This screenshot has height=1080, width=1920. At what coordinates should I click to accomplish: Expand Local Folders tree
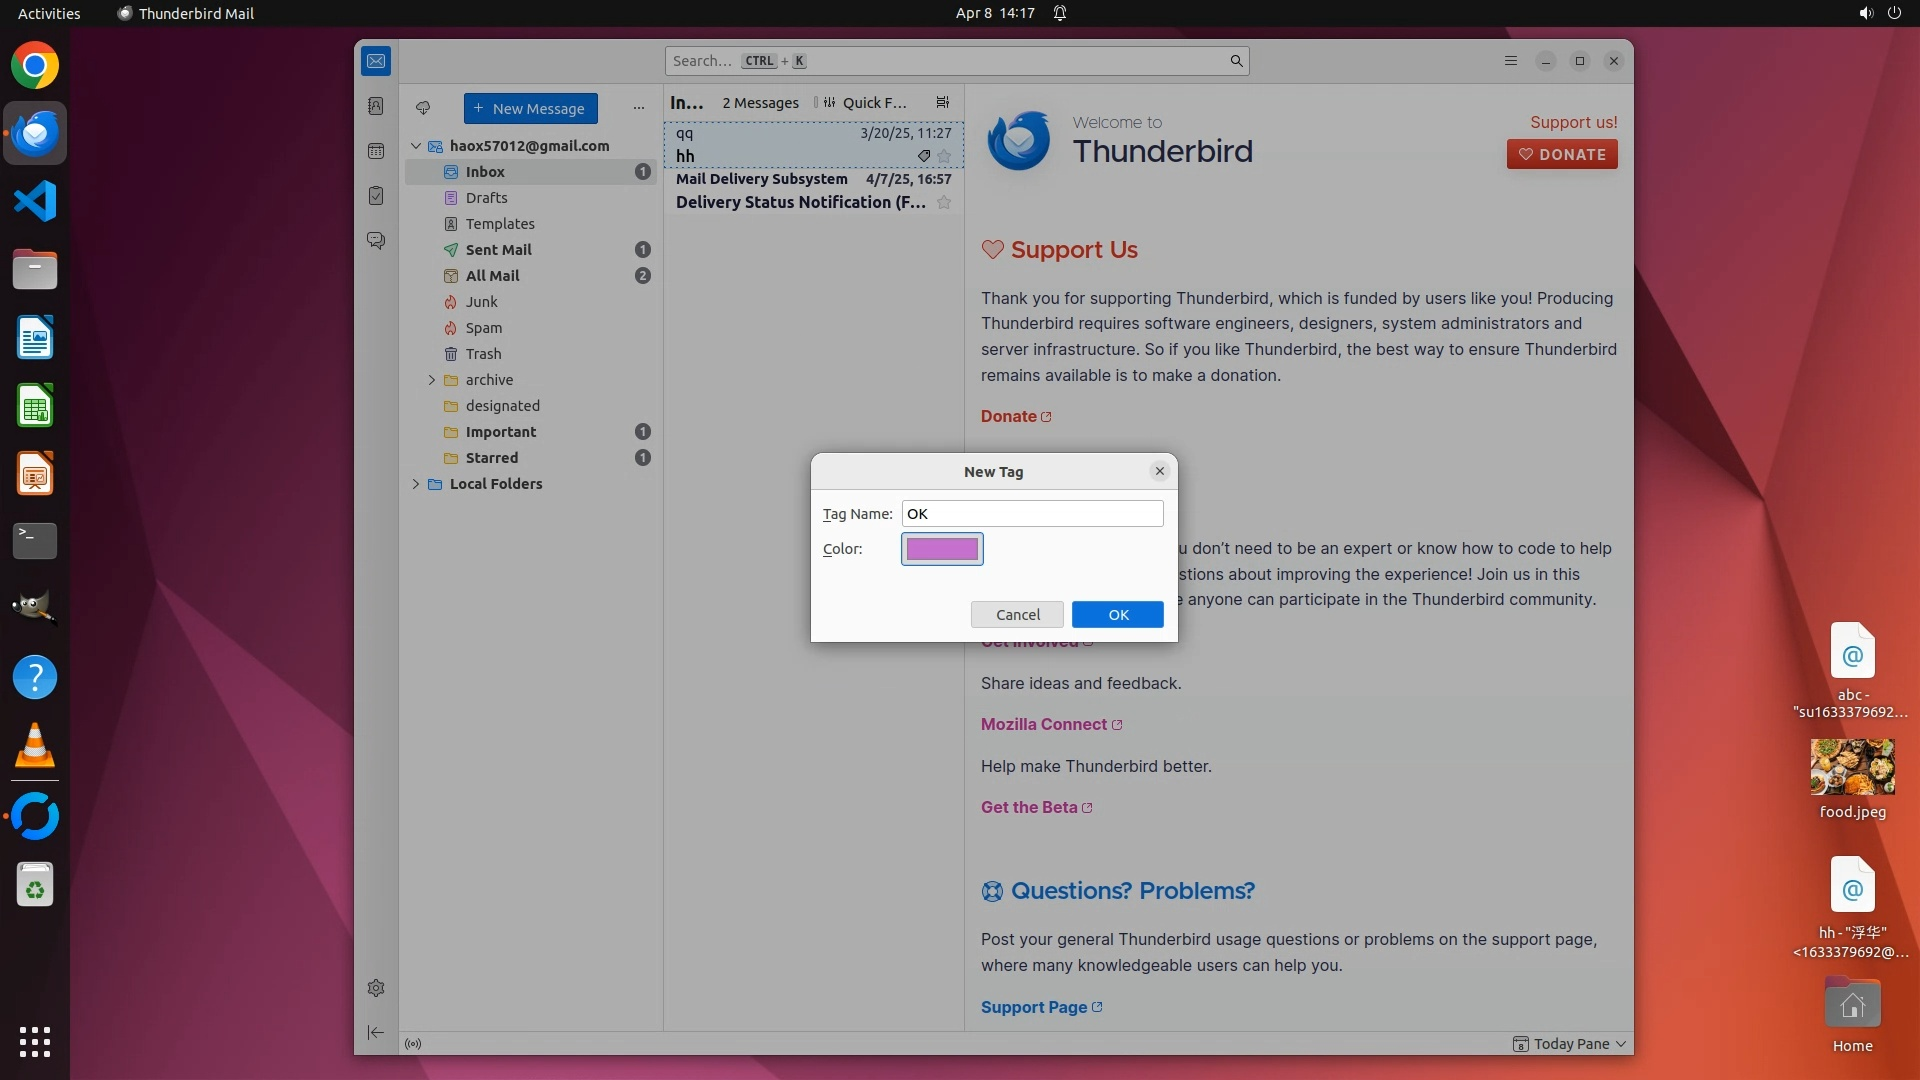point(416,484)
